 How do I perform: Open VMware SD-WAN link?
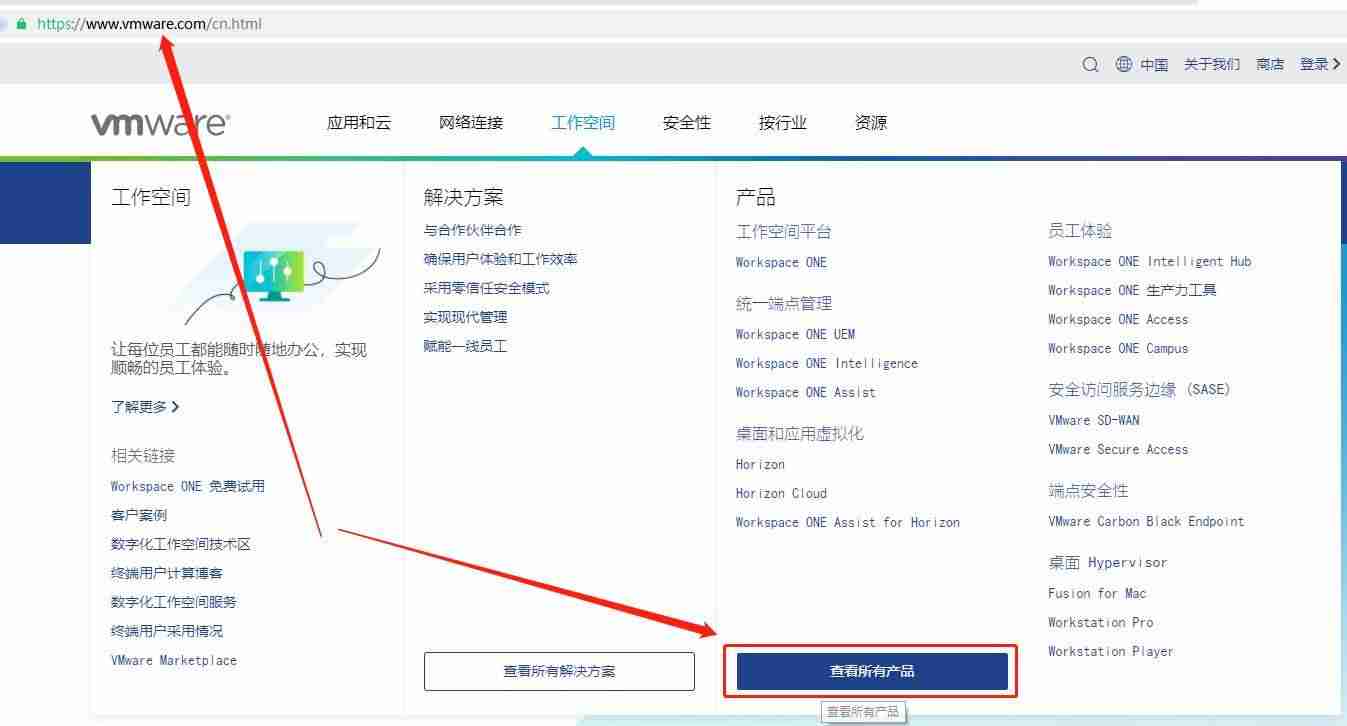1093,420
